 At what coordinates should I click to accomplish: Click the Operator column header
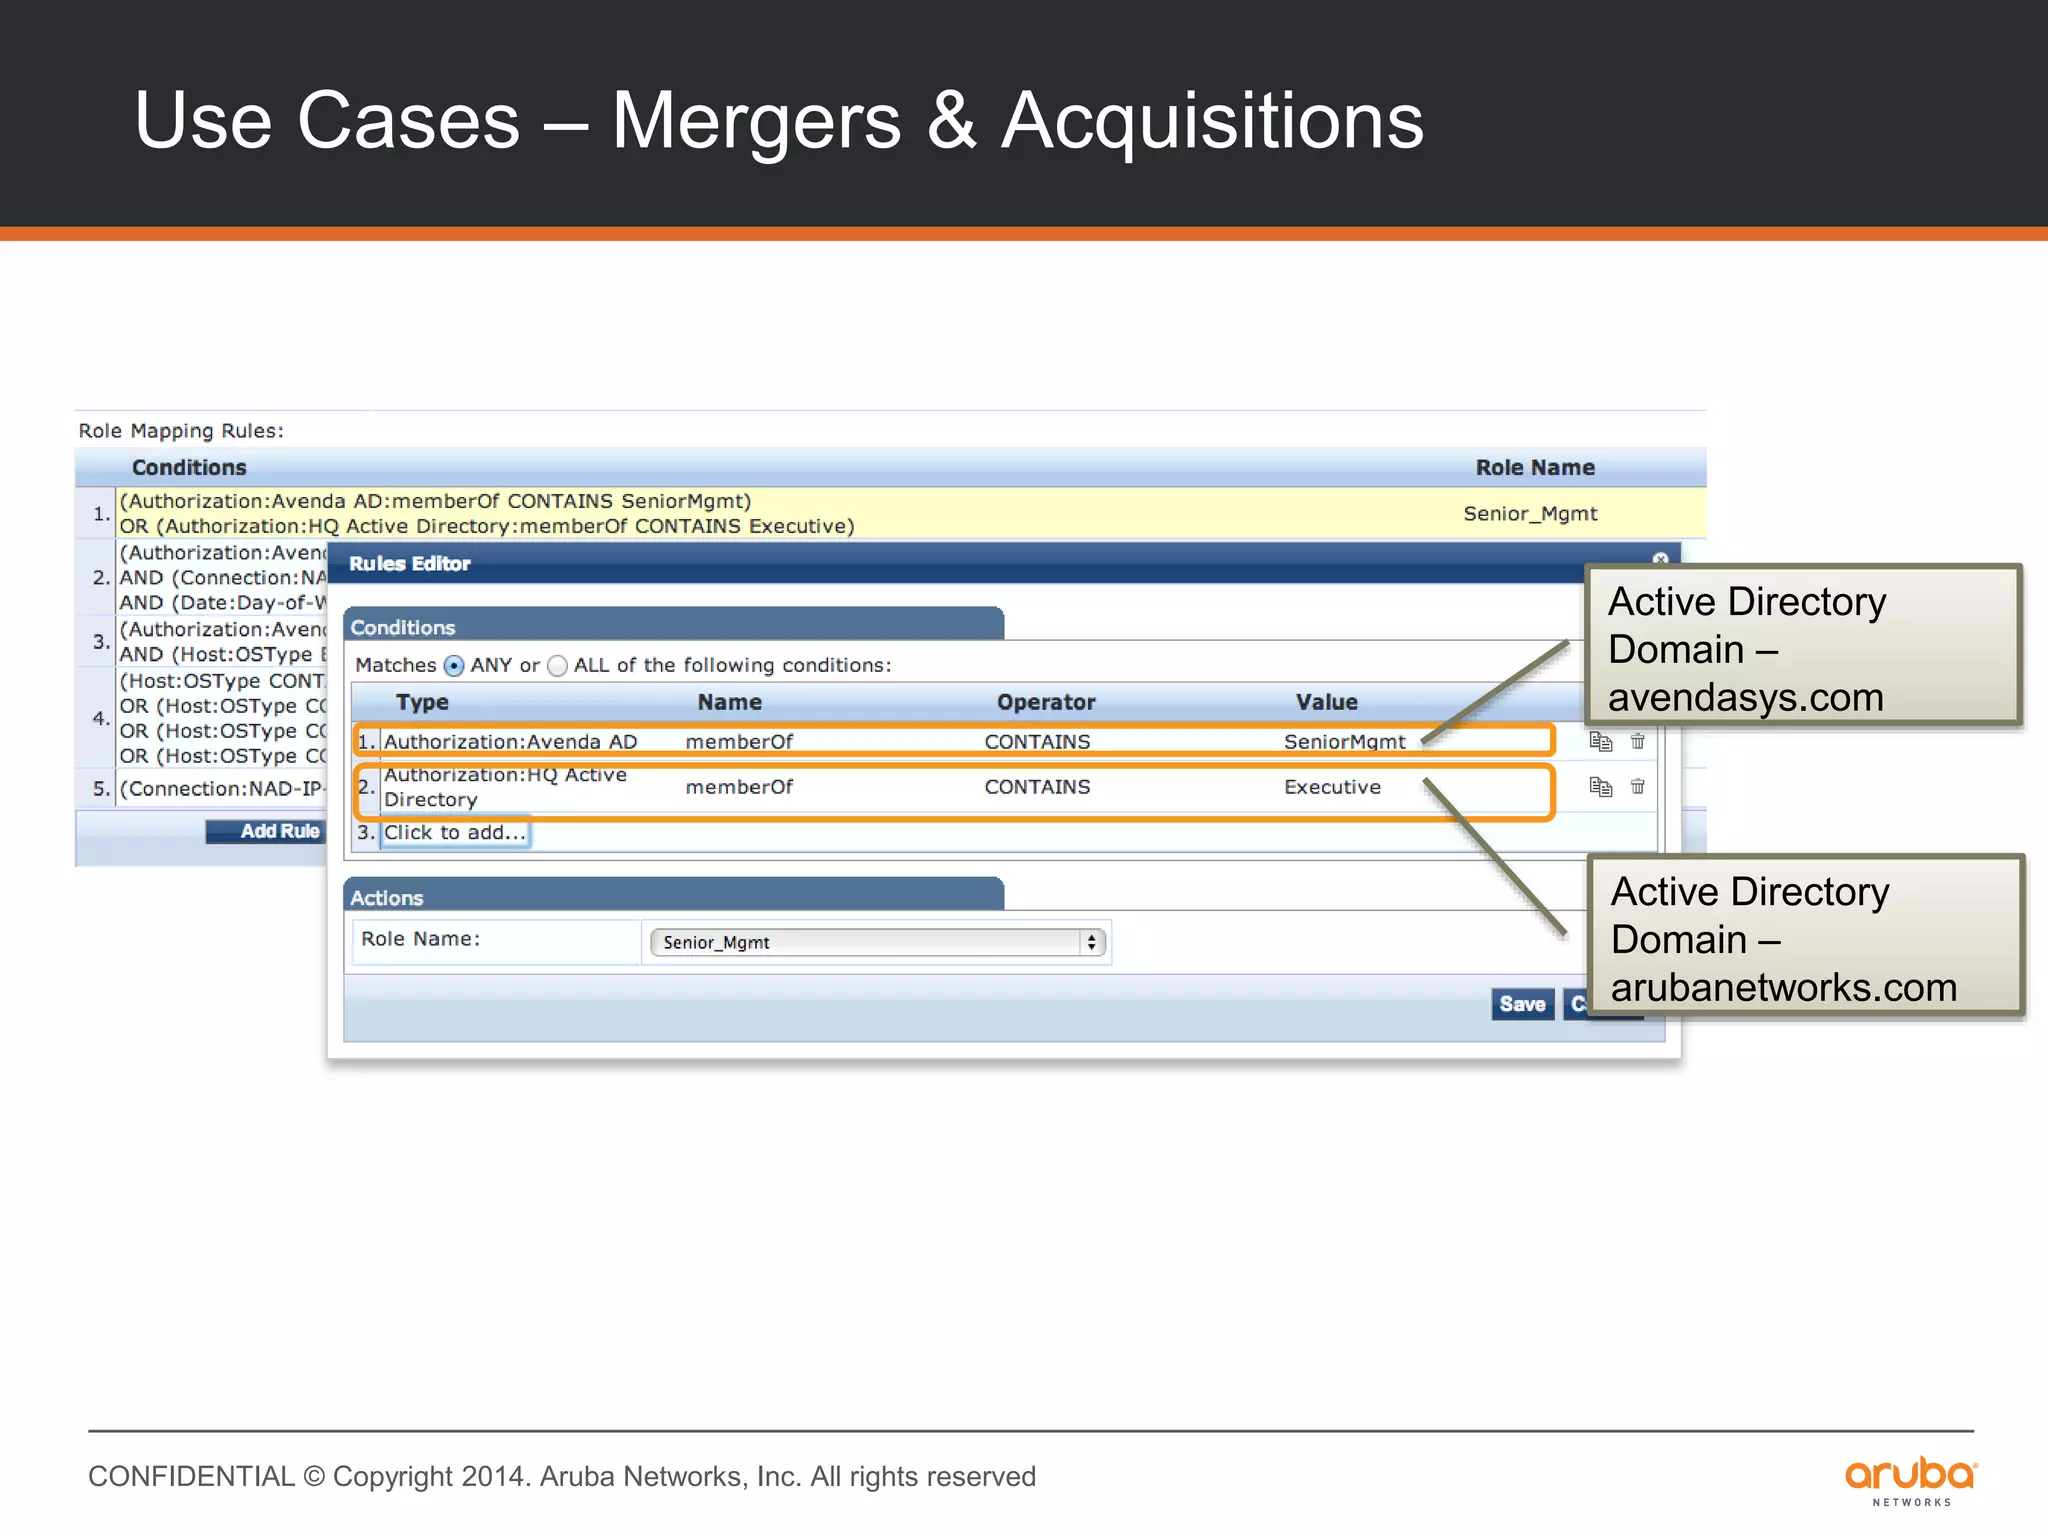[x=1046, y=702]
